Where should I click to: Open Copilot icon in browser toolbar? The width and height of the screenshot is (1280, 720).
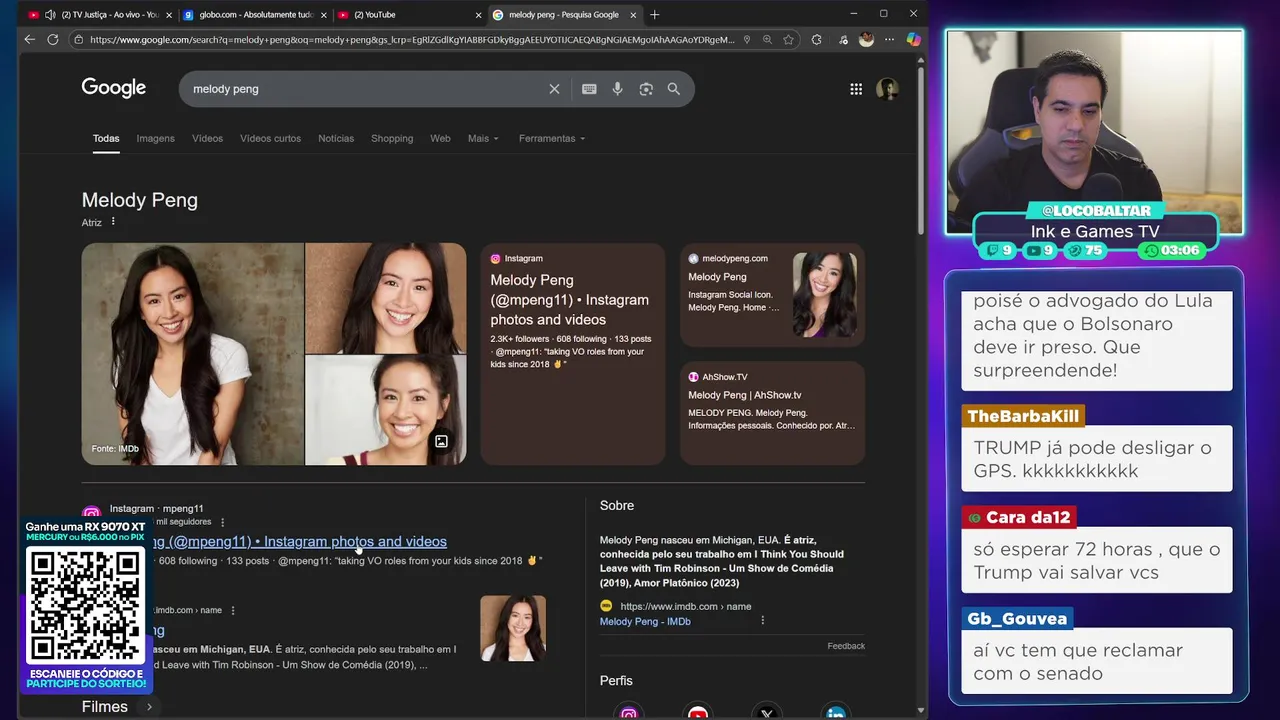[913, 39]
